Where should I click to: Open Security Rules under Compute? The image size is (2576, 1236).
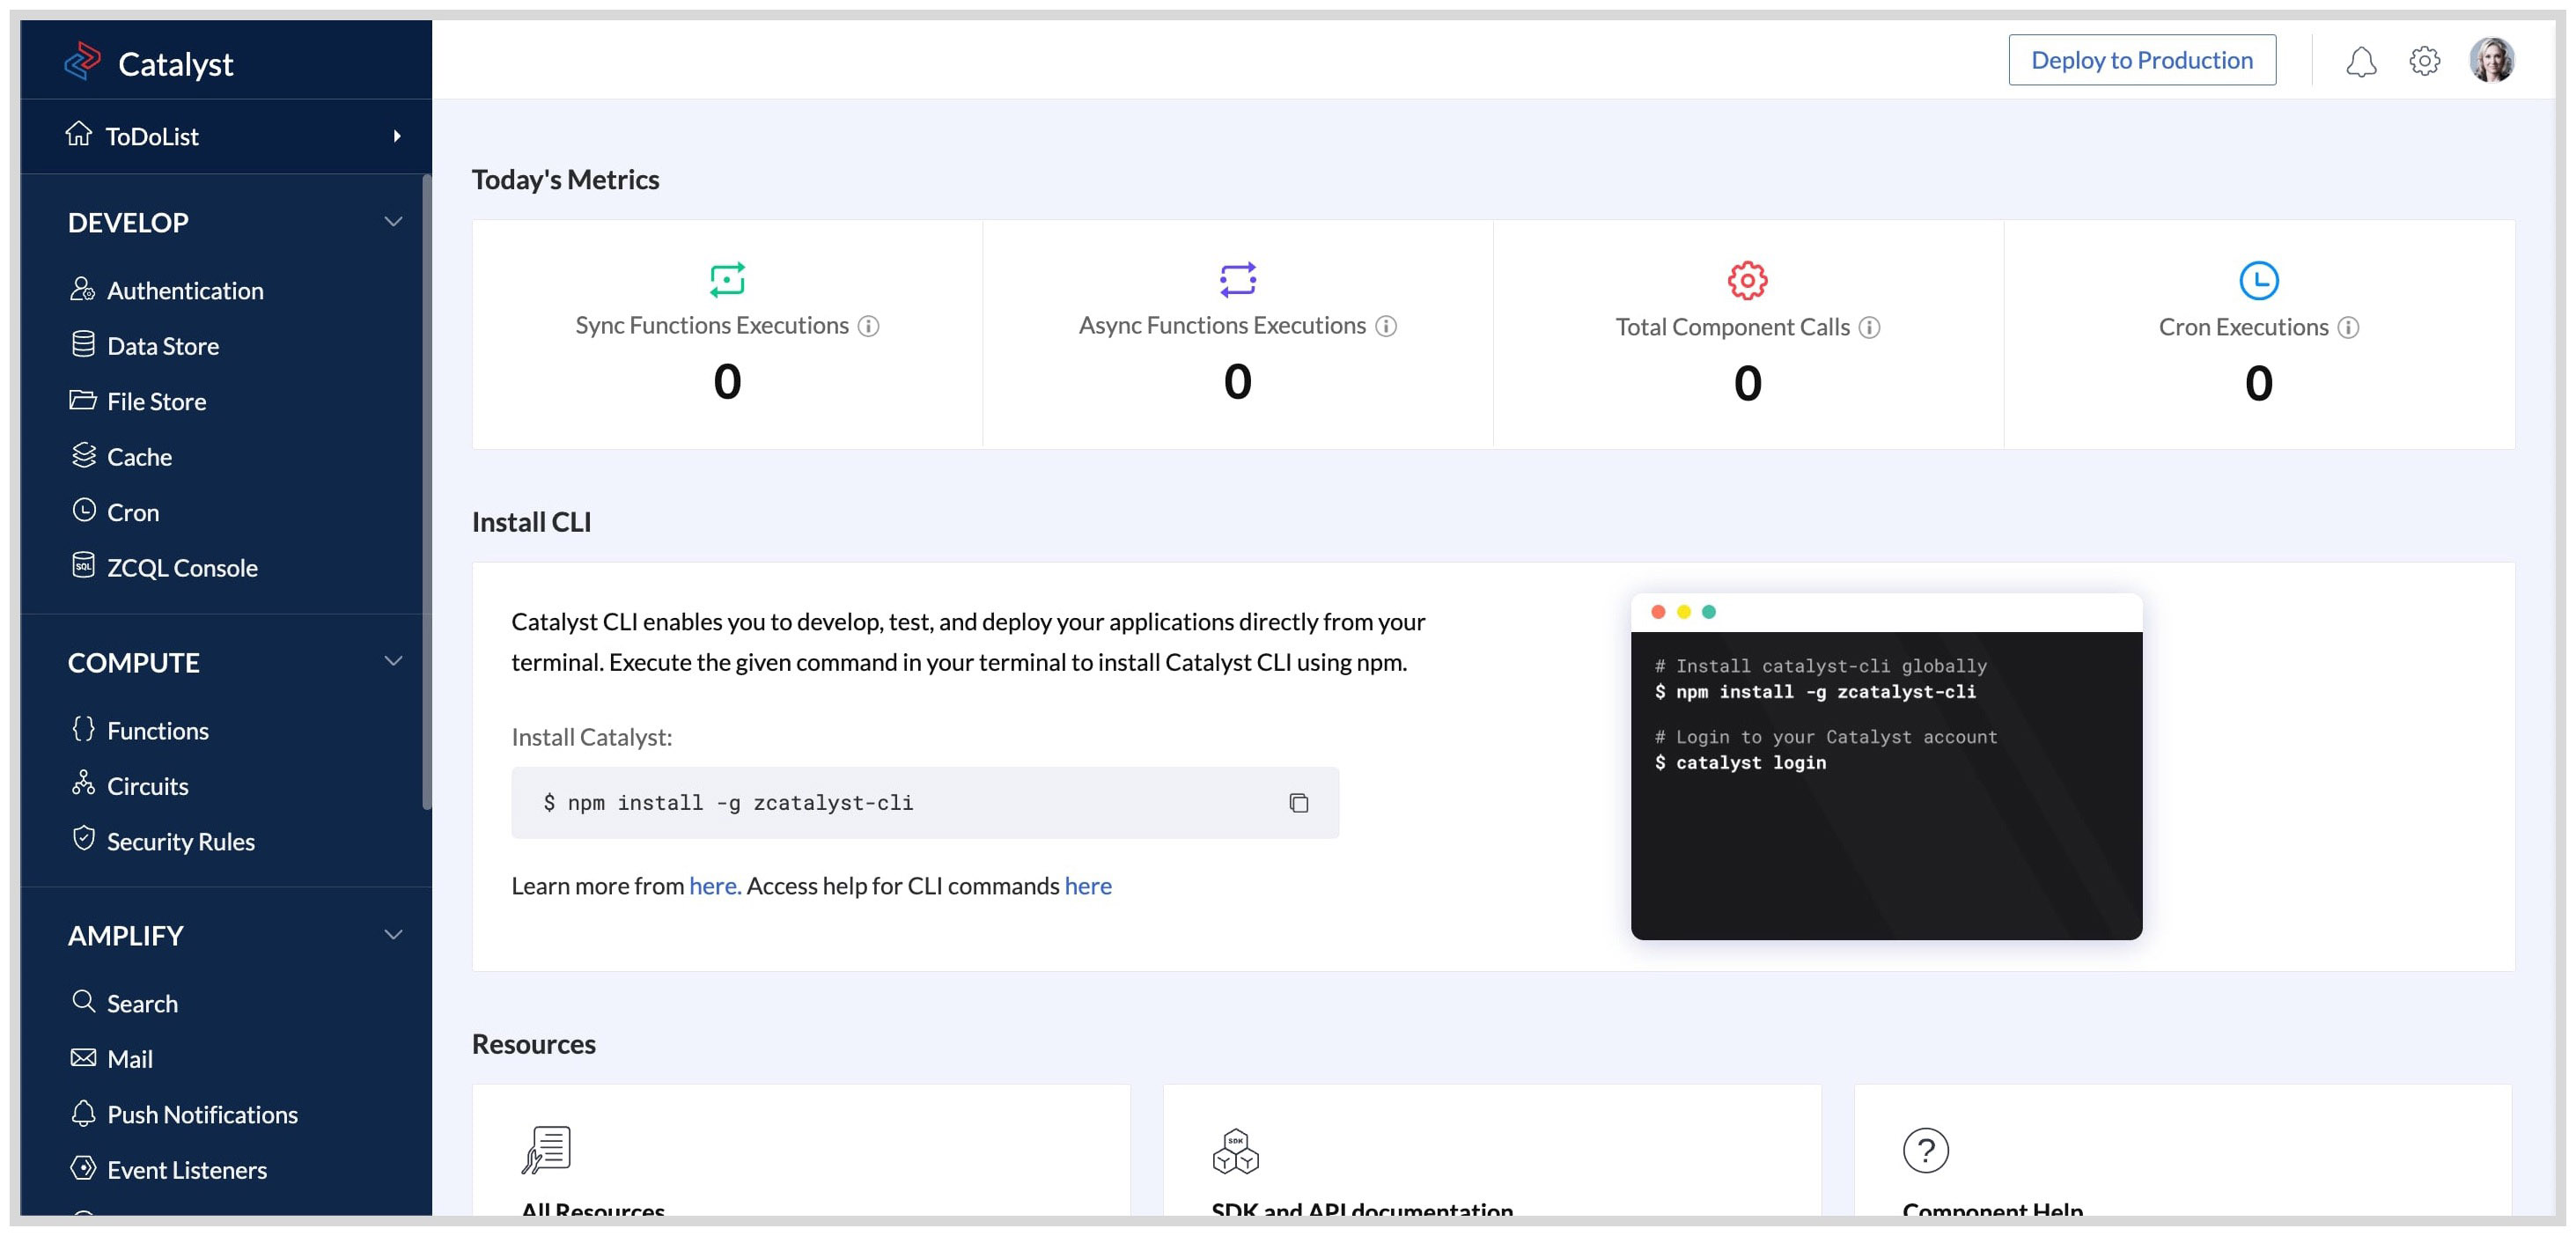(181, 842)
